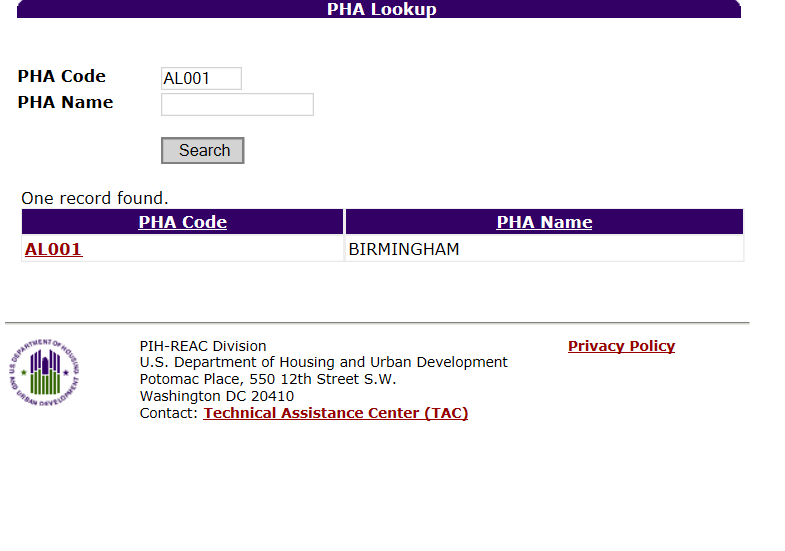Focus the empty PHA Name text box

237,104
